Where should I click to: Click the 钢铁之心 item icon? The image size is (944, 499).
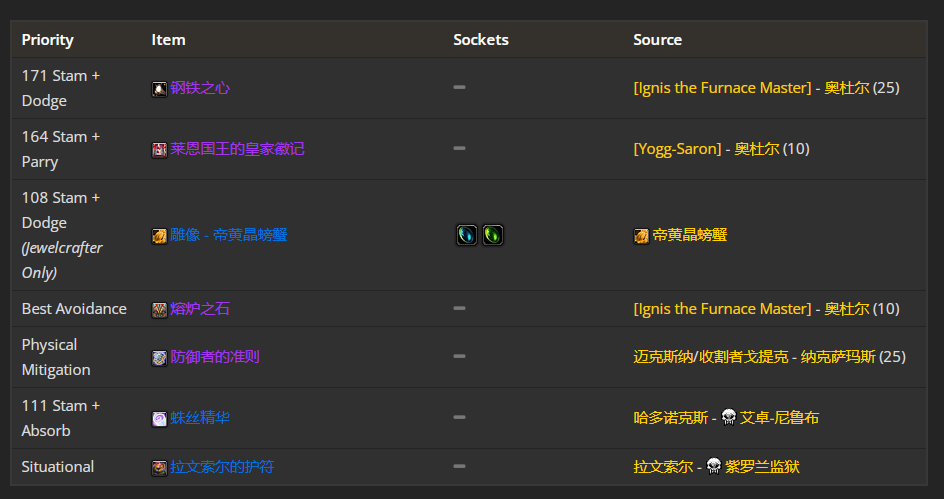coord(159,89)
